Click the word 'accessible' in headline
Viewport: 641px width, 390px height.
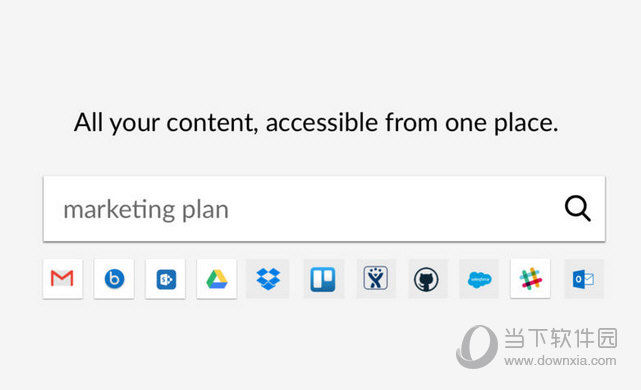pos(322,122)
